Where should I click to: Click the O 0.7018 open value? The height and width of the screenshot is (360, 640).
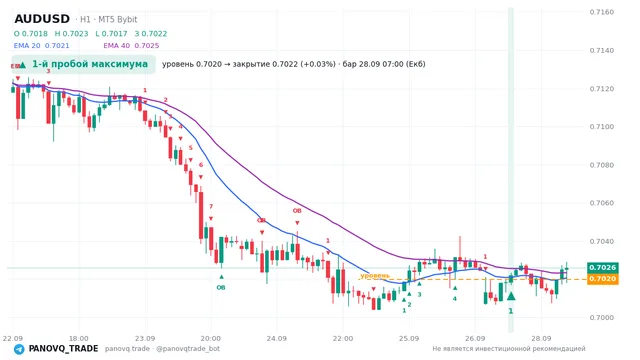pyautogui.click(x=31, y=34)
